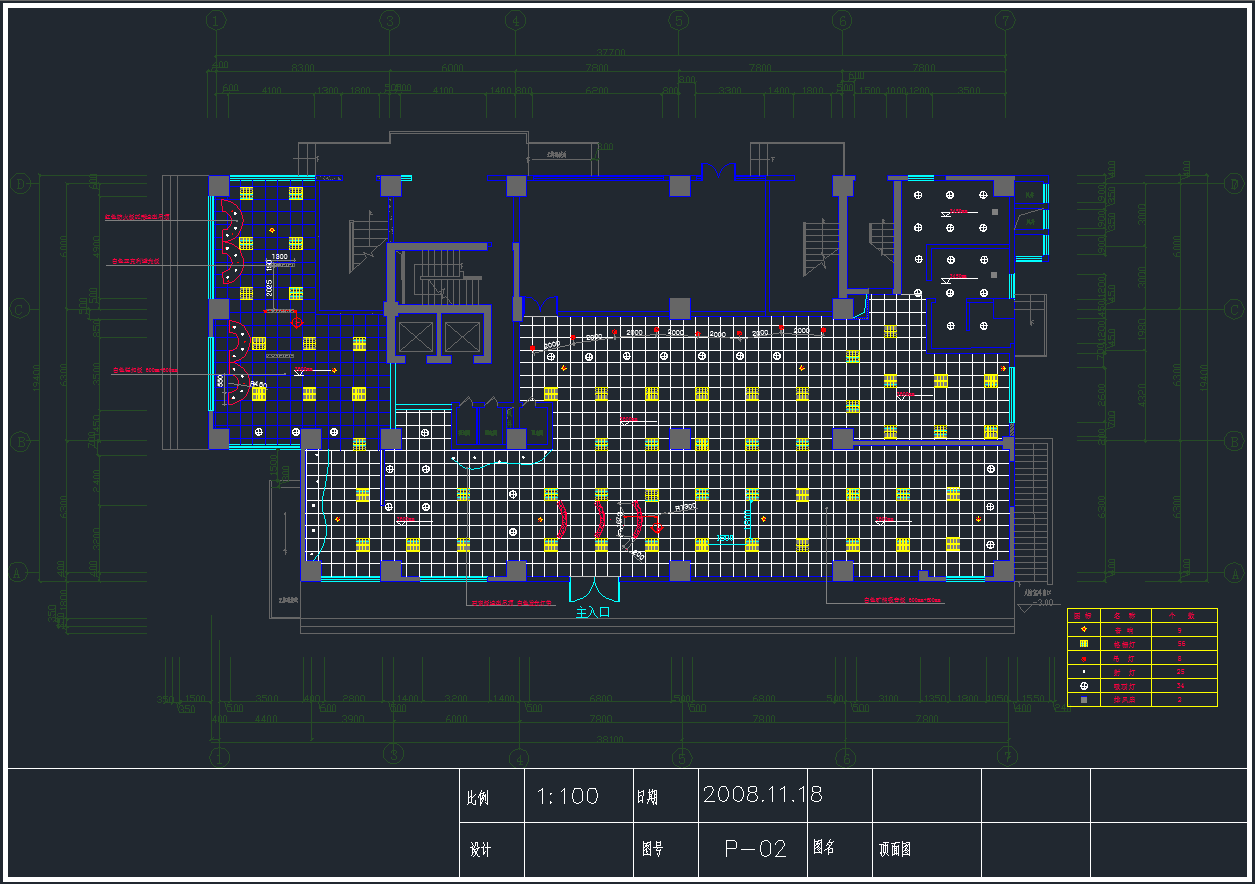Select the drawing name 顶面图 text
This screenshot has height=884, width=1255.
coord(895,850)
